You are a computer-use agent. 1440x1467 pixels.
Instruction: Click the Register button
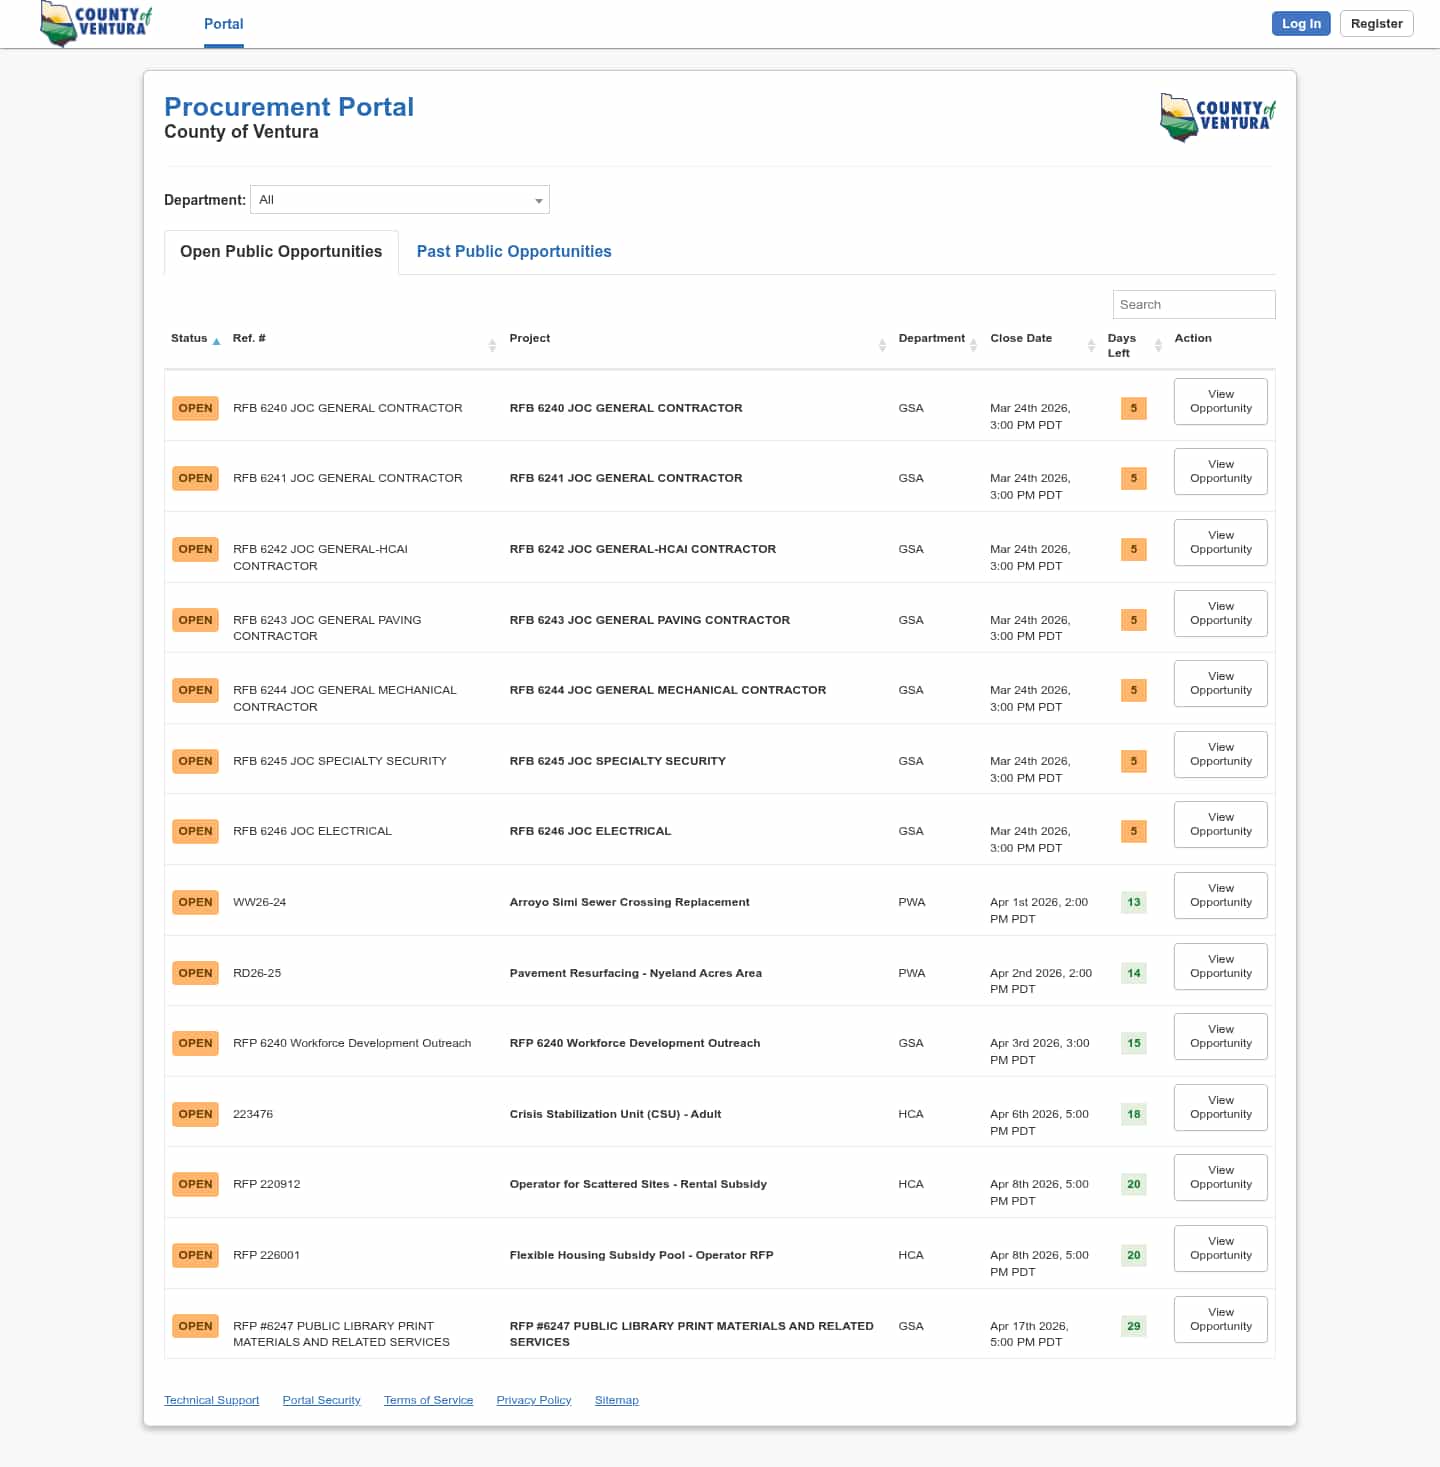click(1376, 24)
